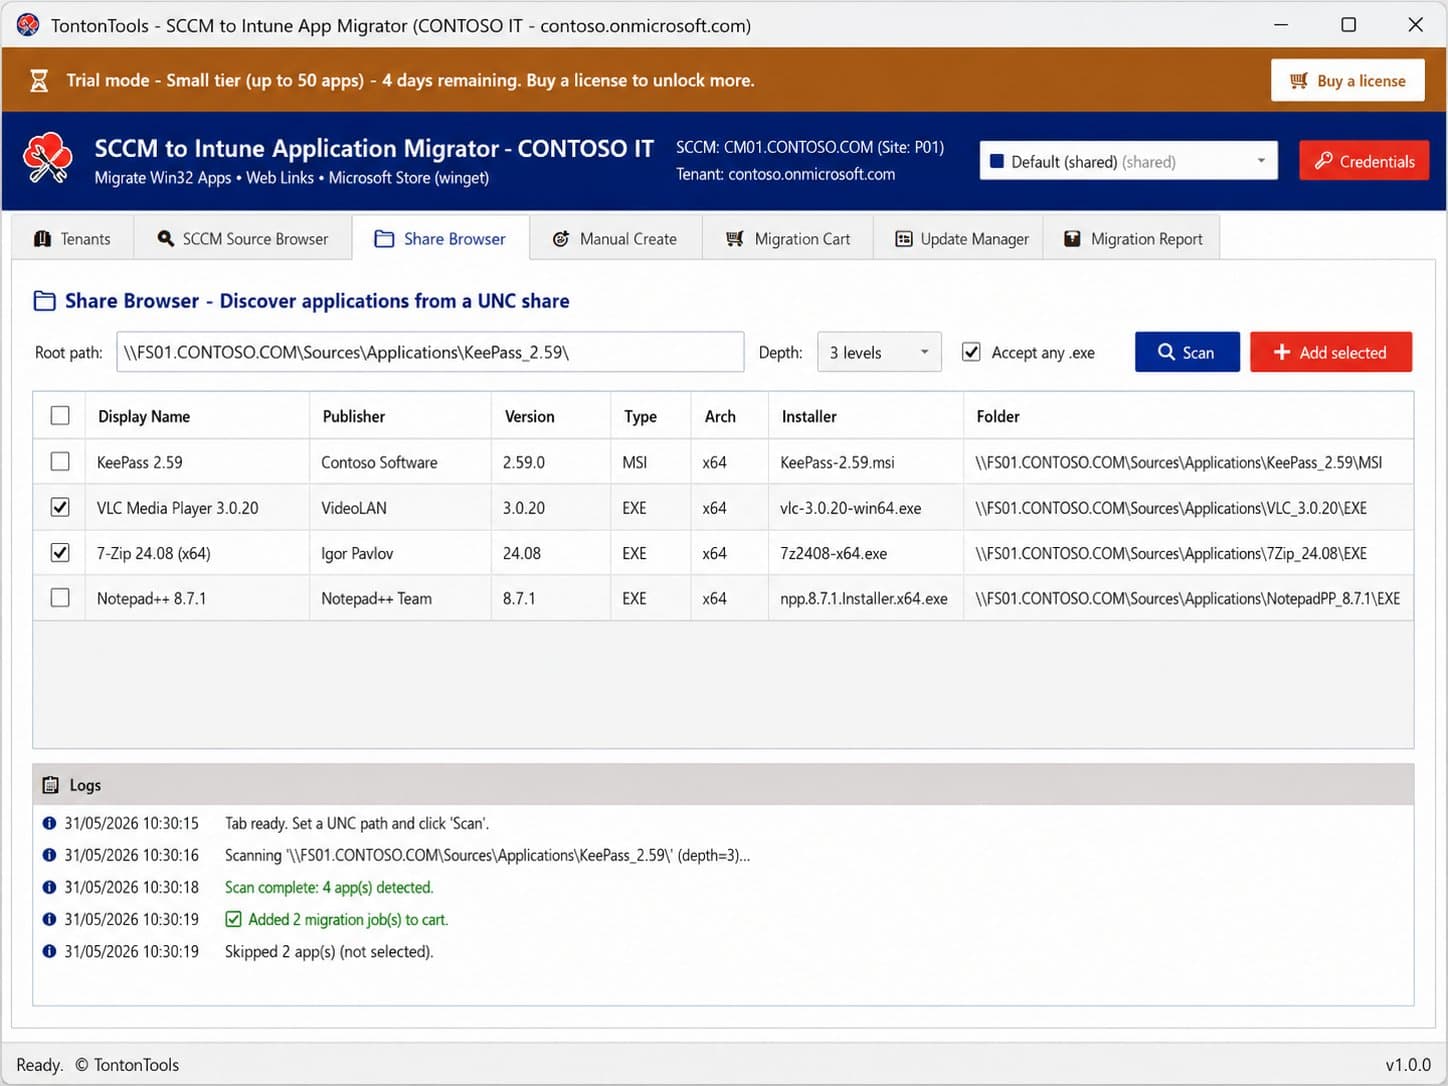Open the Default (shared) profile dropdown
1448x1086 pixels.
(1128, 161)
